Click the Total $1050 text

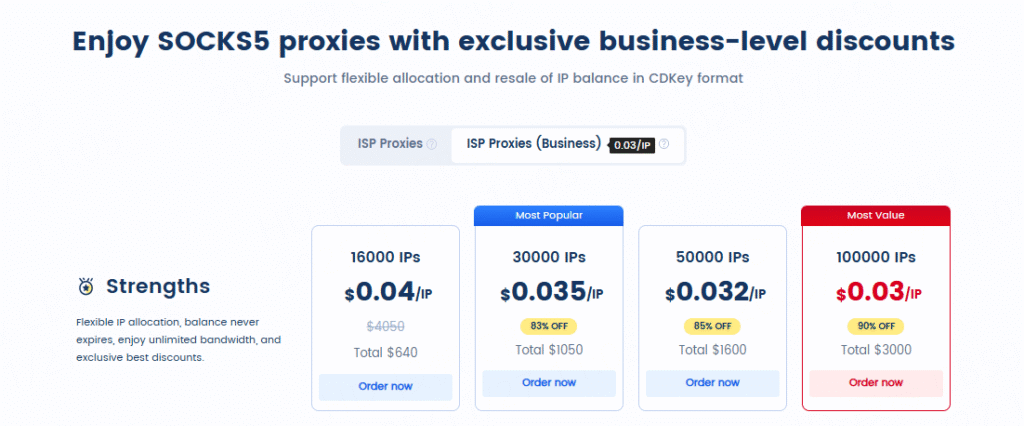(549, 350)
